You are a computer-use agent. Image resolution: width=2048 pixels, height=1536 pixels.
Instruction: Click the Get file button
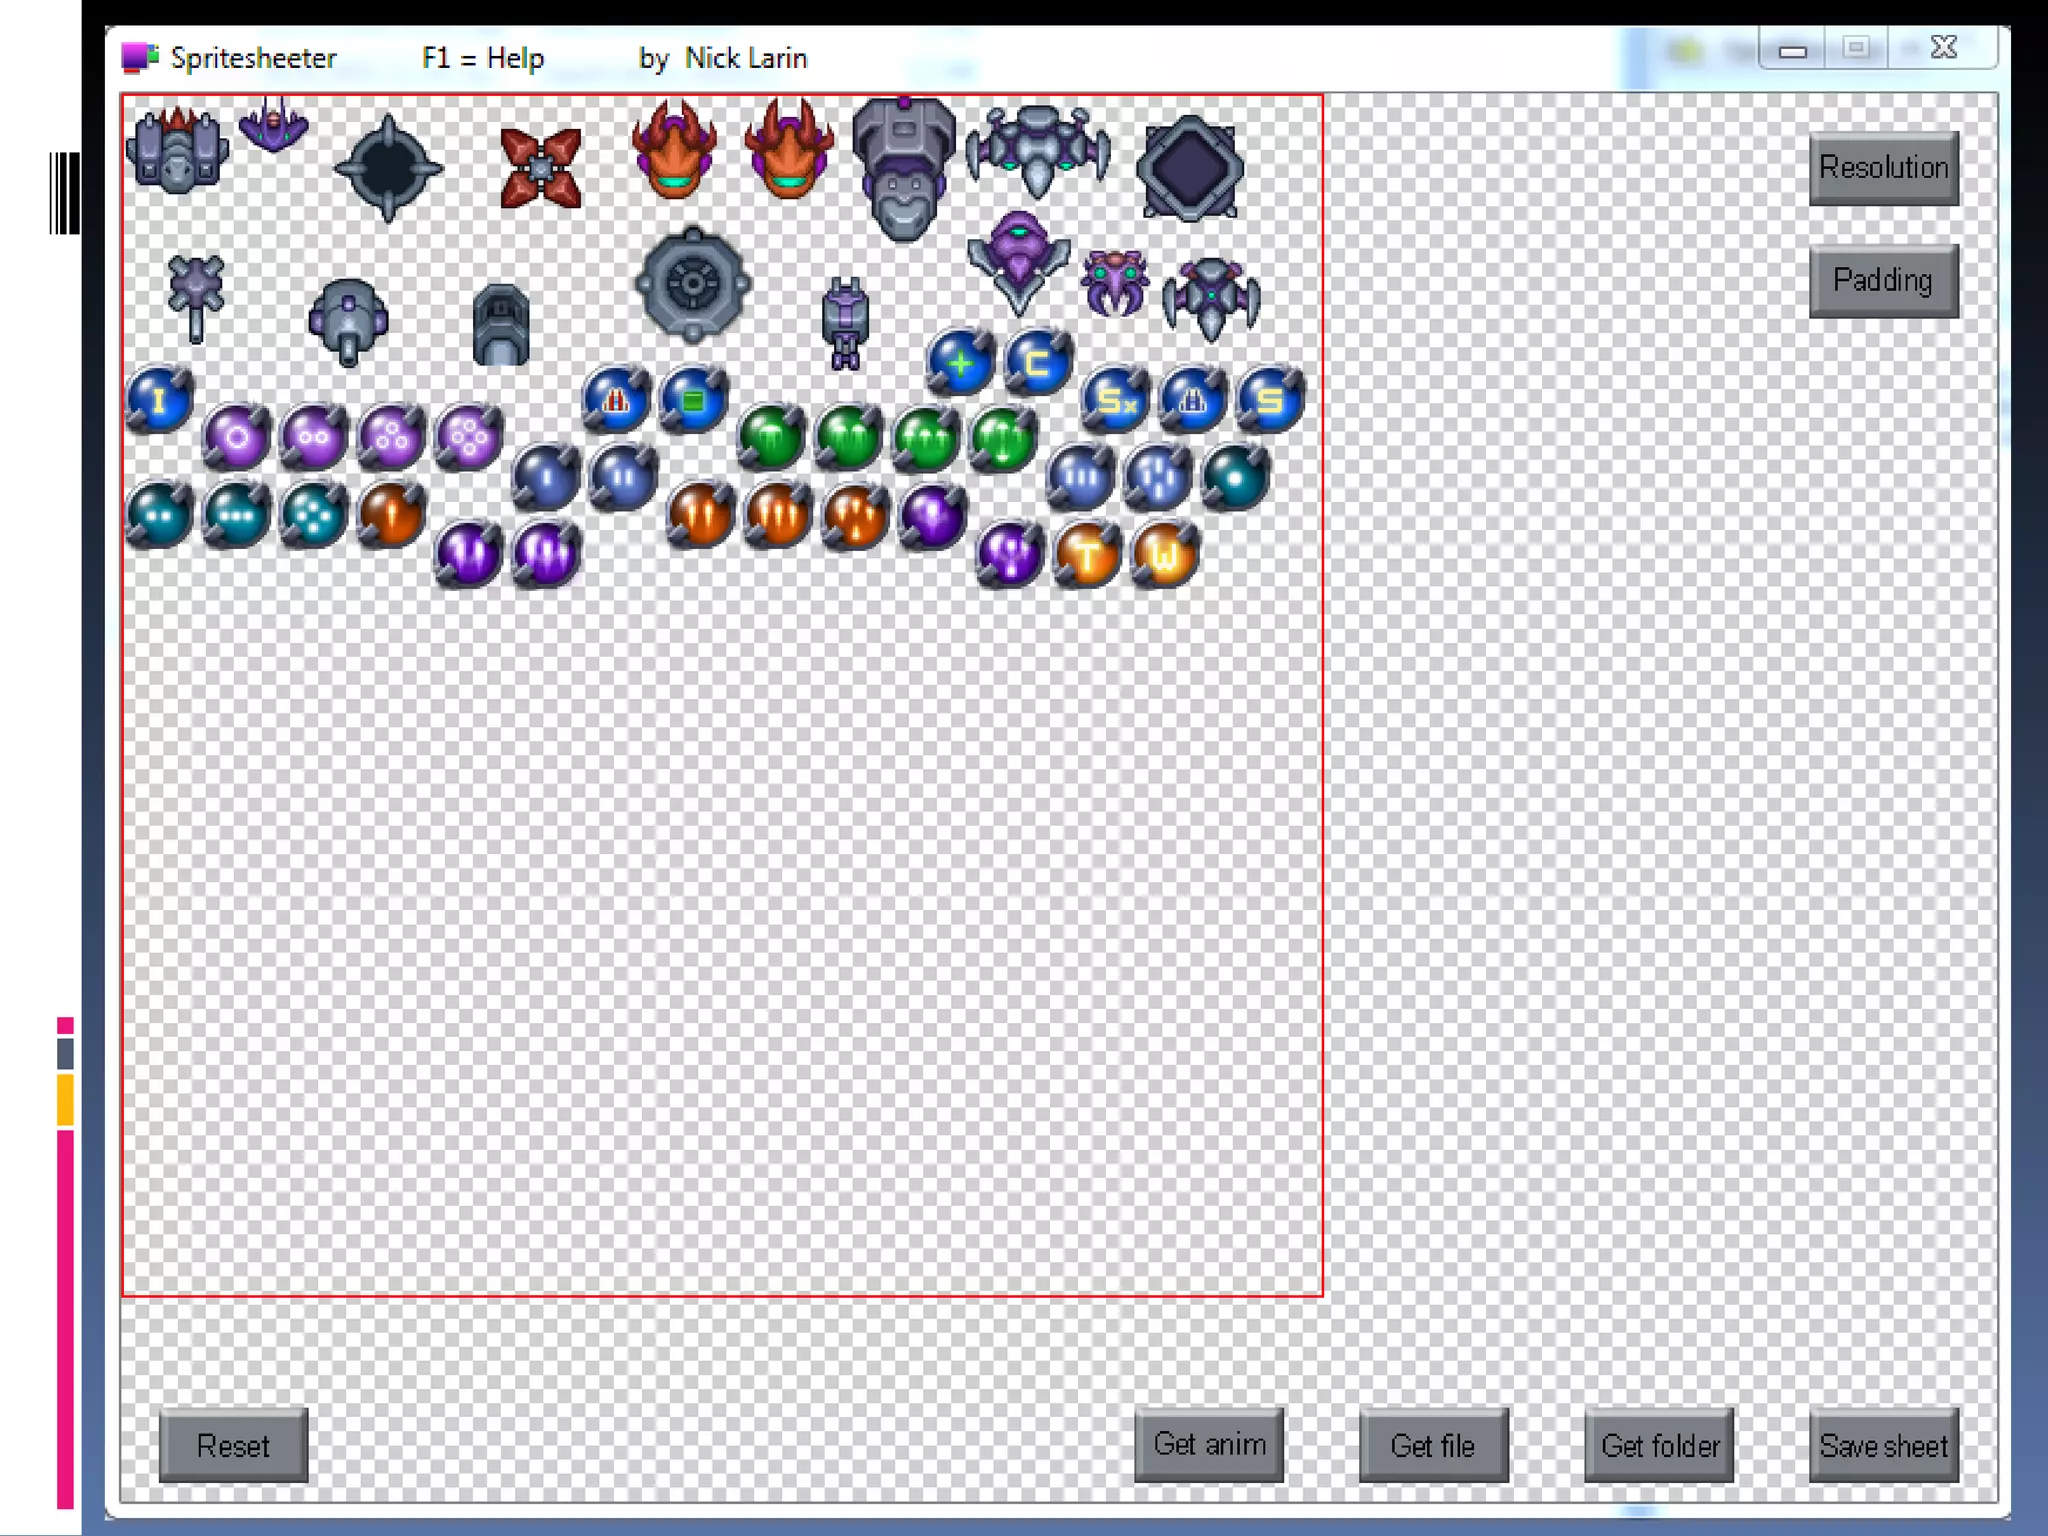click(x=1433, y=1445)
